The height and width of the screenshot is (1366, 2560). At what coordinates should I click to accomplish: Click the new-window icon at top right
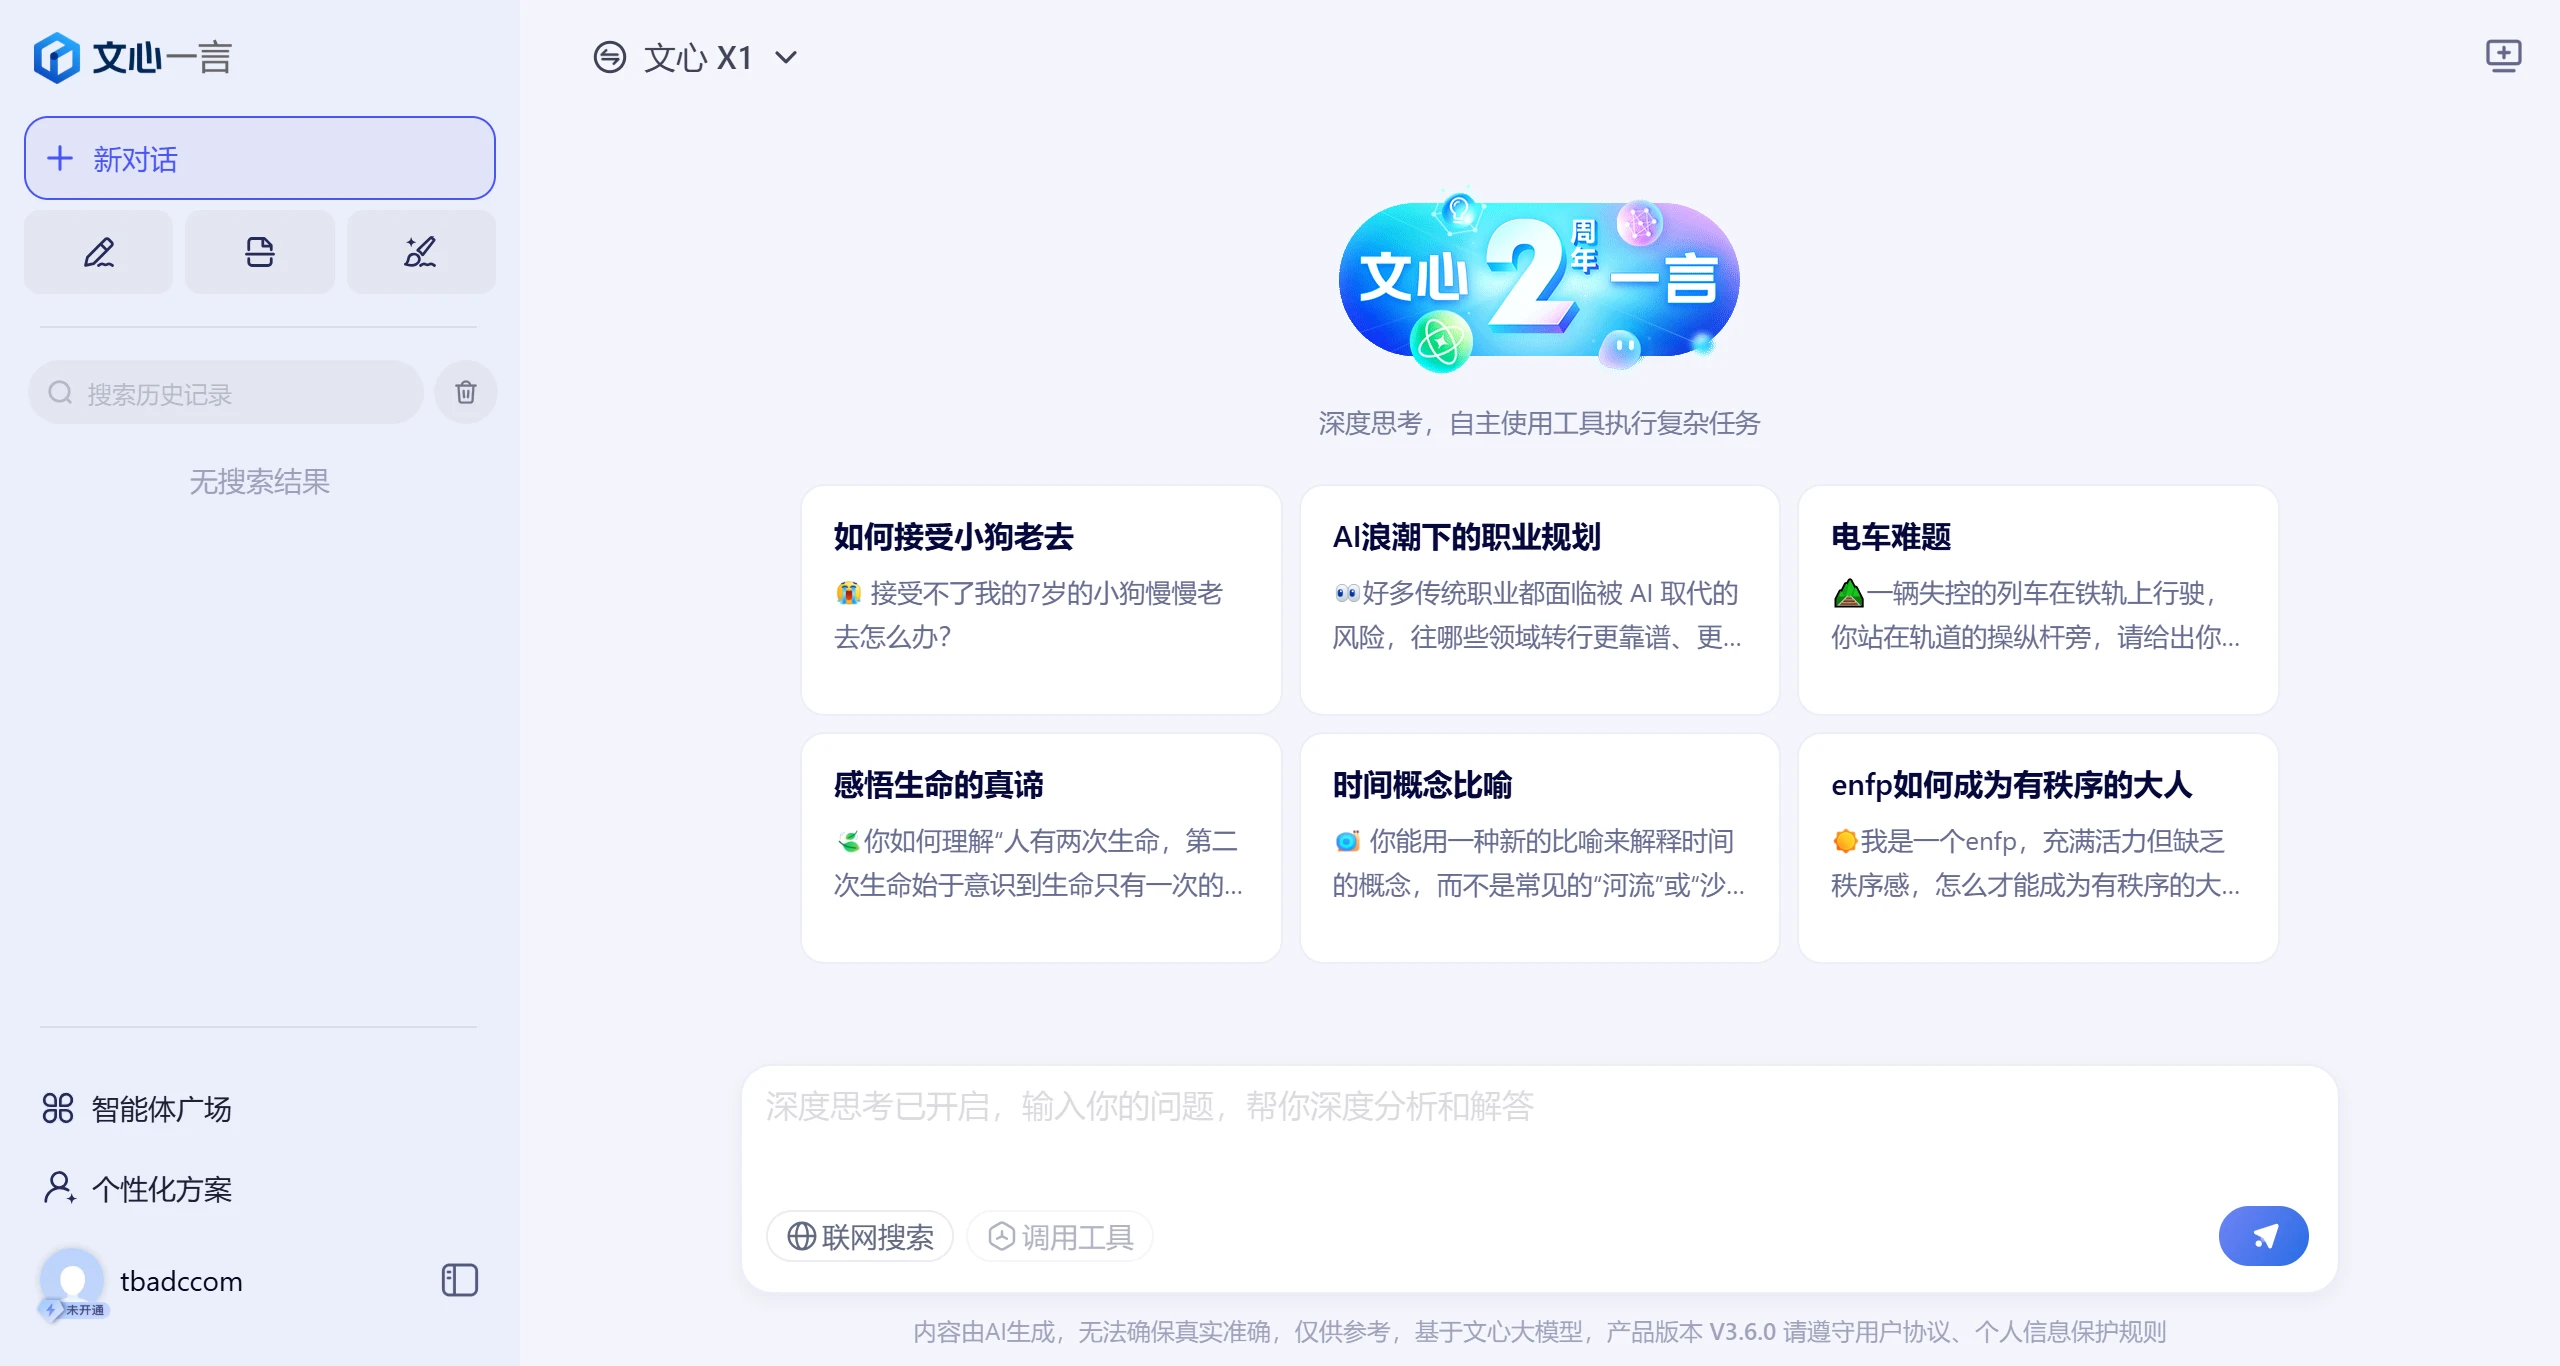2504,57
